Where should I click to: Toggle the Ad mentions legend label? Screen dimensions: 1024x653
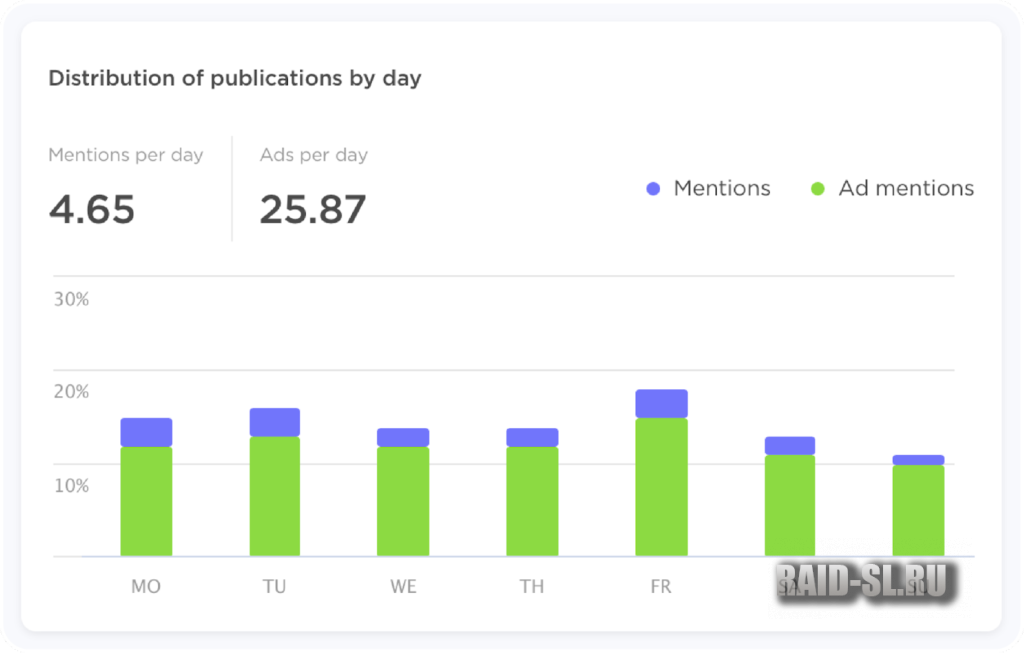905,189
